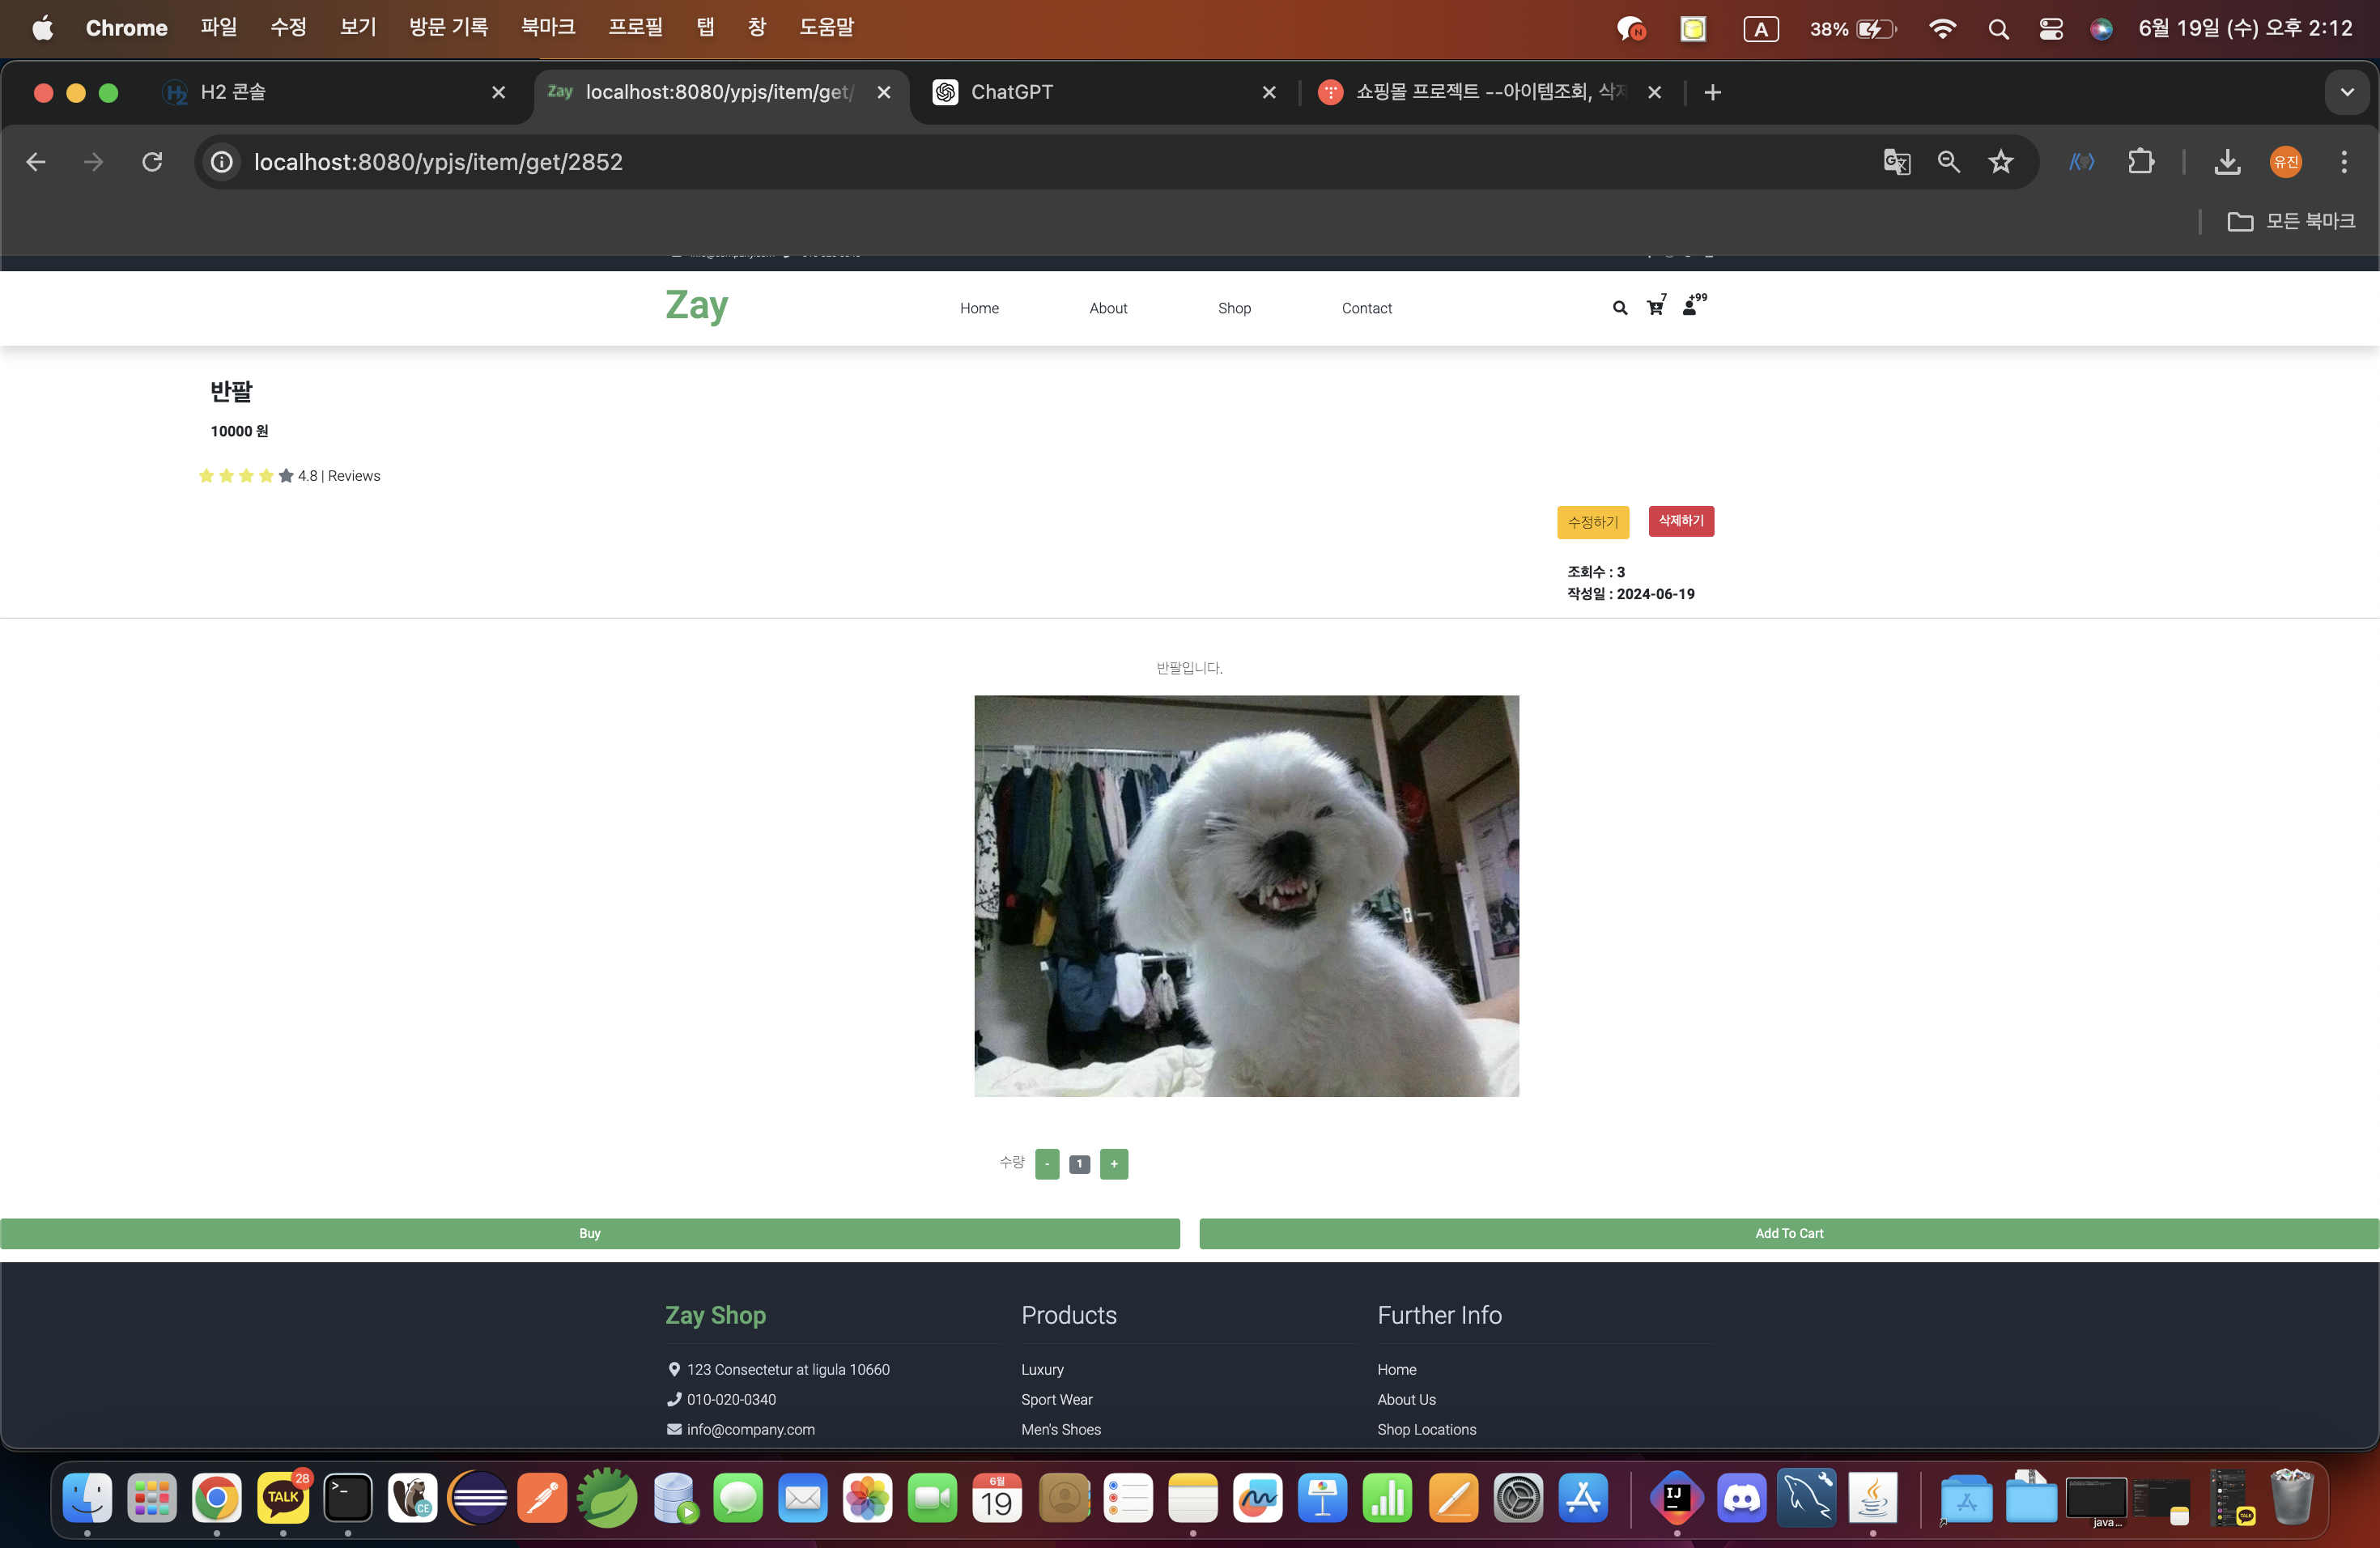Screen dimensions: 2380x1548
Task: Open the shopping cart icon
Action: (1655, 307)
